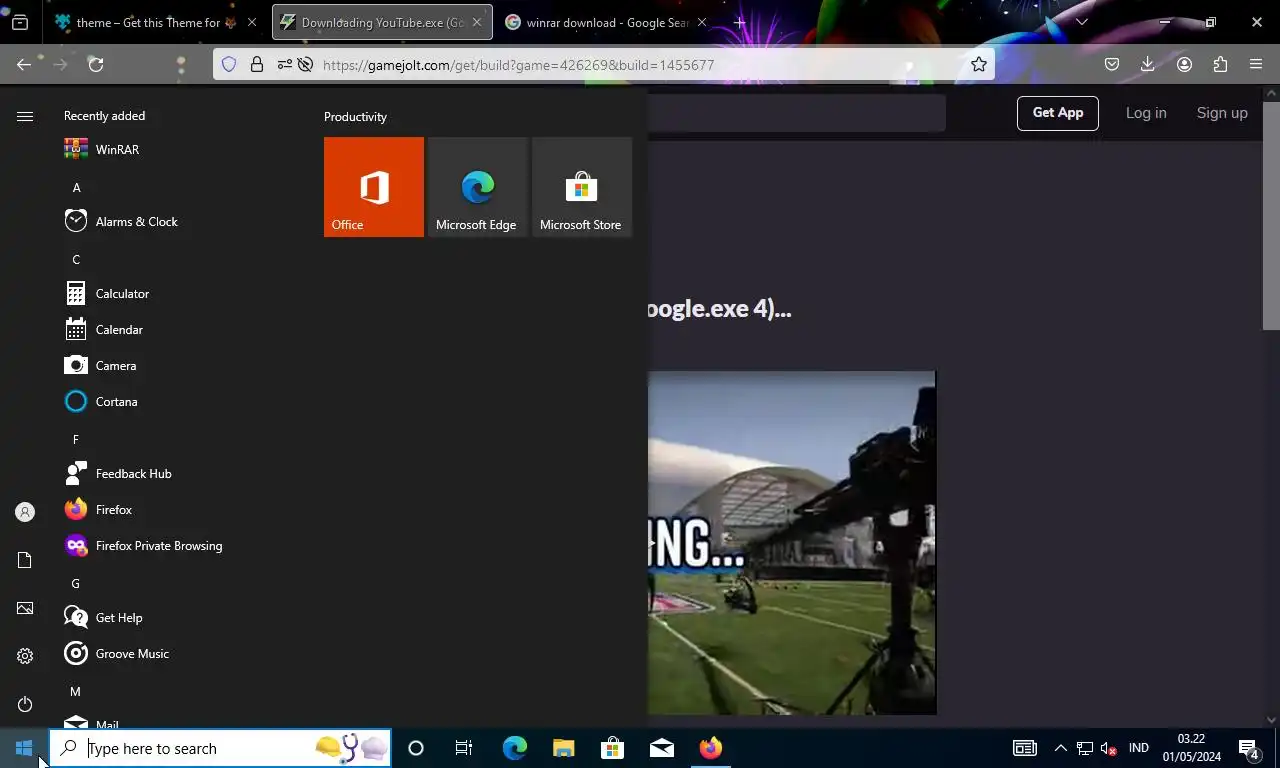
Task: Open File Explorer from the taskbar
Action: pos(563,748)
